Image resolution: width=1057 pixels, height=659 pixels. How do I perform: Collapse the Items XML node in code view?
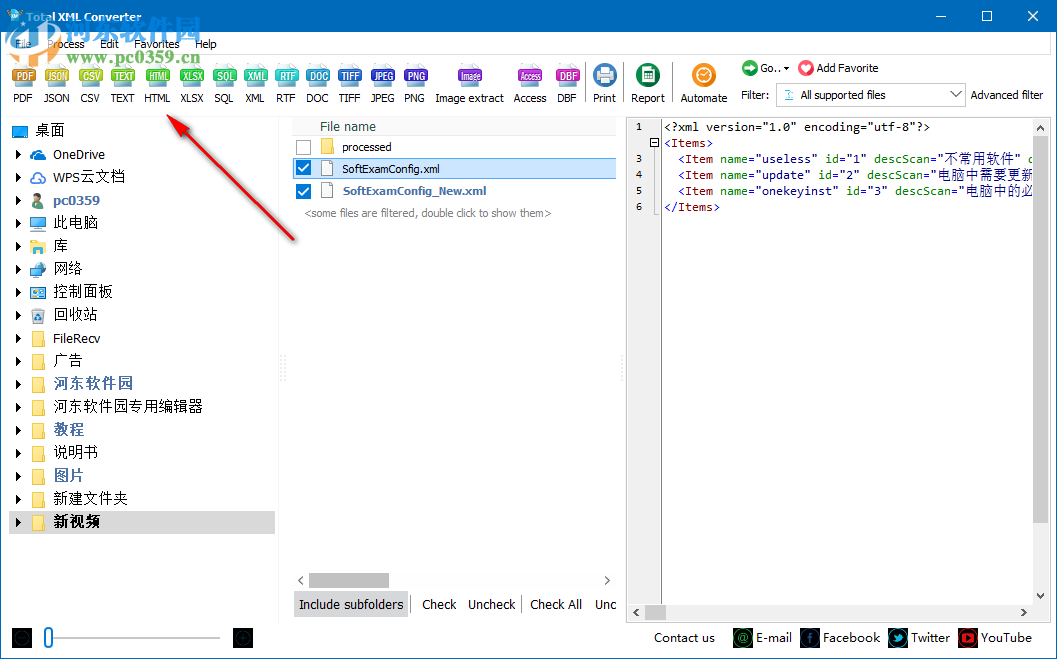click(656, 142)
